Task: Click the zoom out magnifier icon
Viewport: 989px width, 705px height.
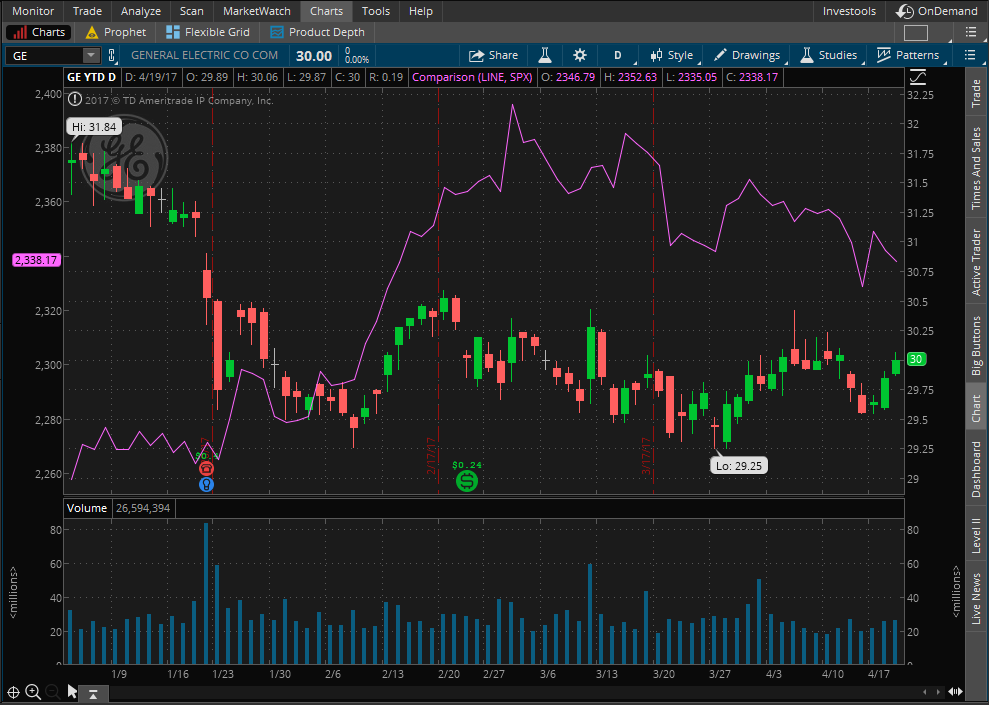Action: pyautogui.click(x=53, y=692)
